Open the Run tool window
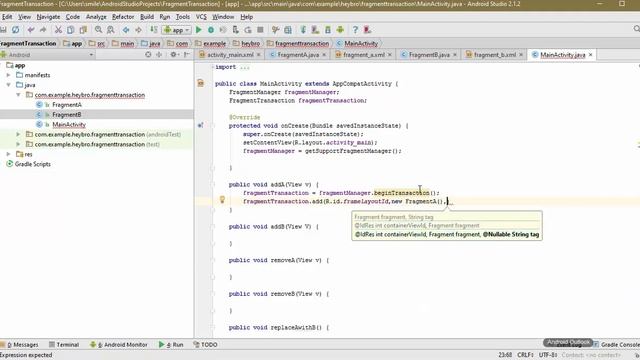Screen dimensions: 640x360 pyautogui.click(x=171, y=345)
